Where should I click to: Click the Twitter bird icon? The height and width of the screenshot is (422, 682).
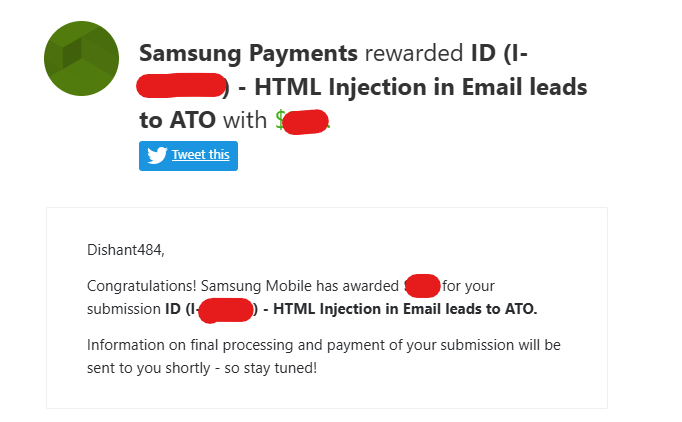pyautogui.click(x=157, y=155)
